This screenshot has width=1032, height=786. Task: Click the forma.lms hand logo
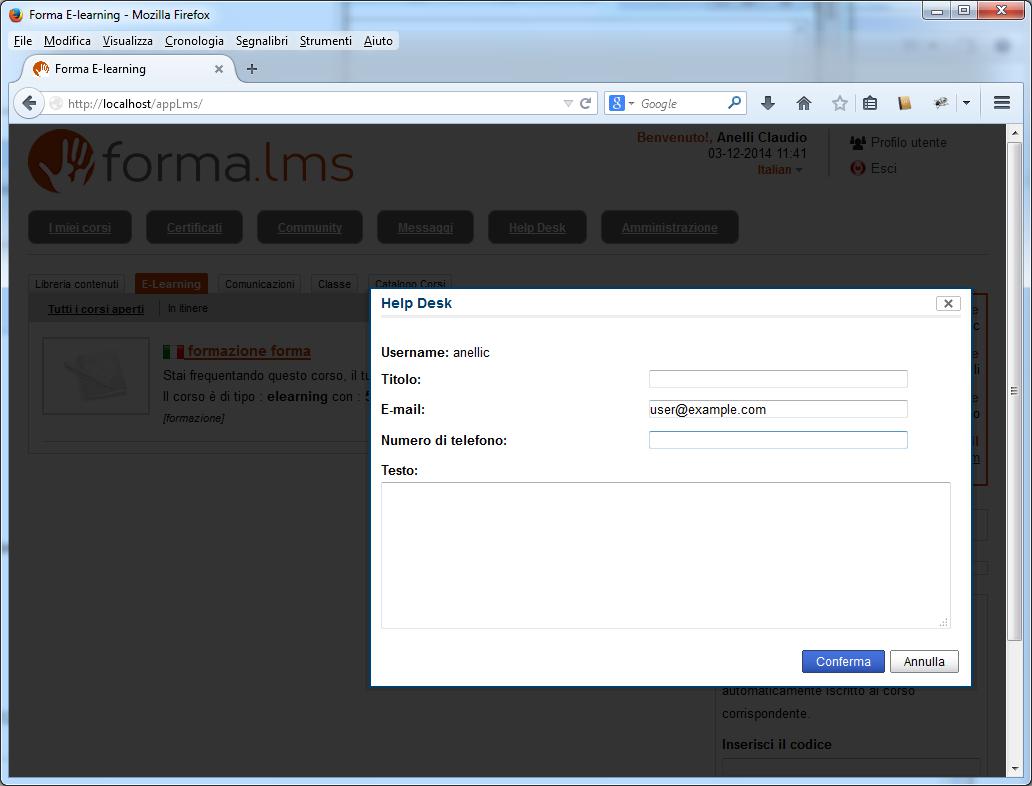(60, 160)
